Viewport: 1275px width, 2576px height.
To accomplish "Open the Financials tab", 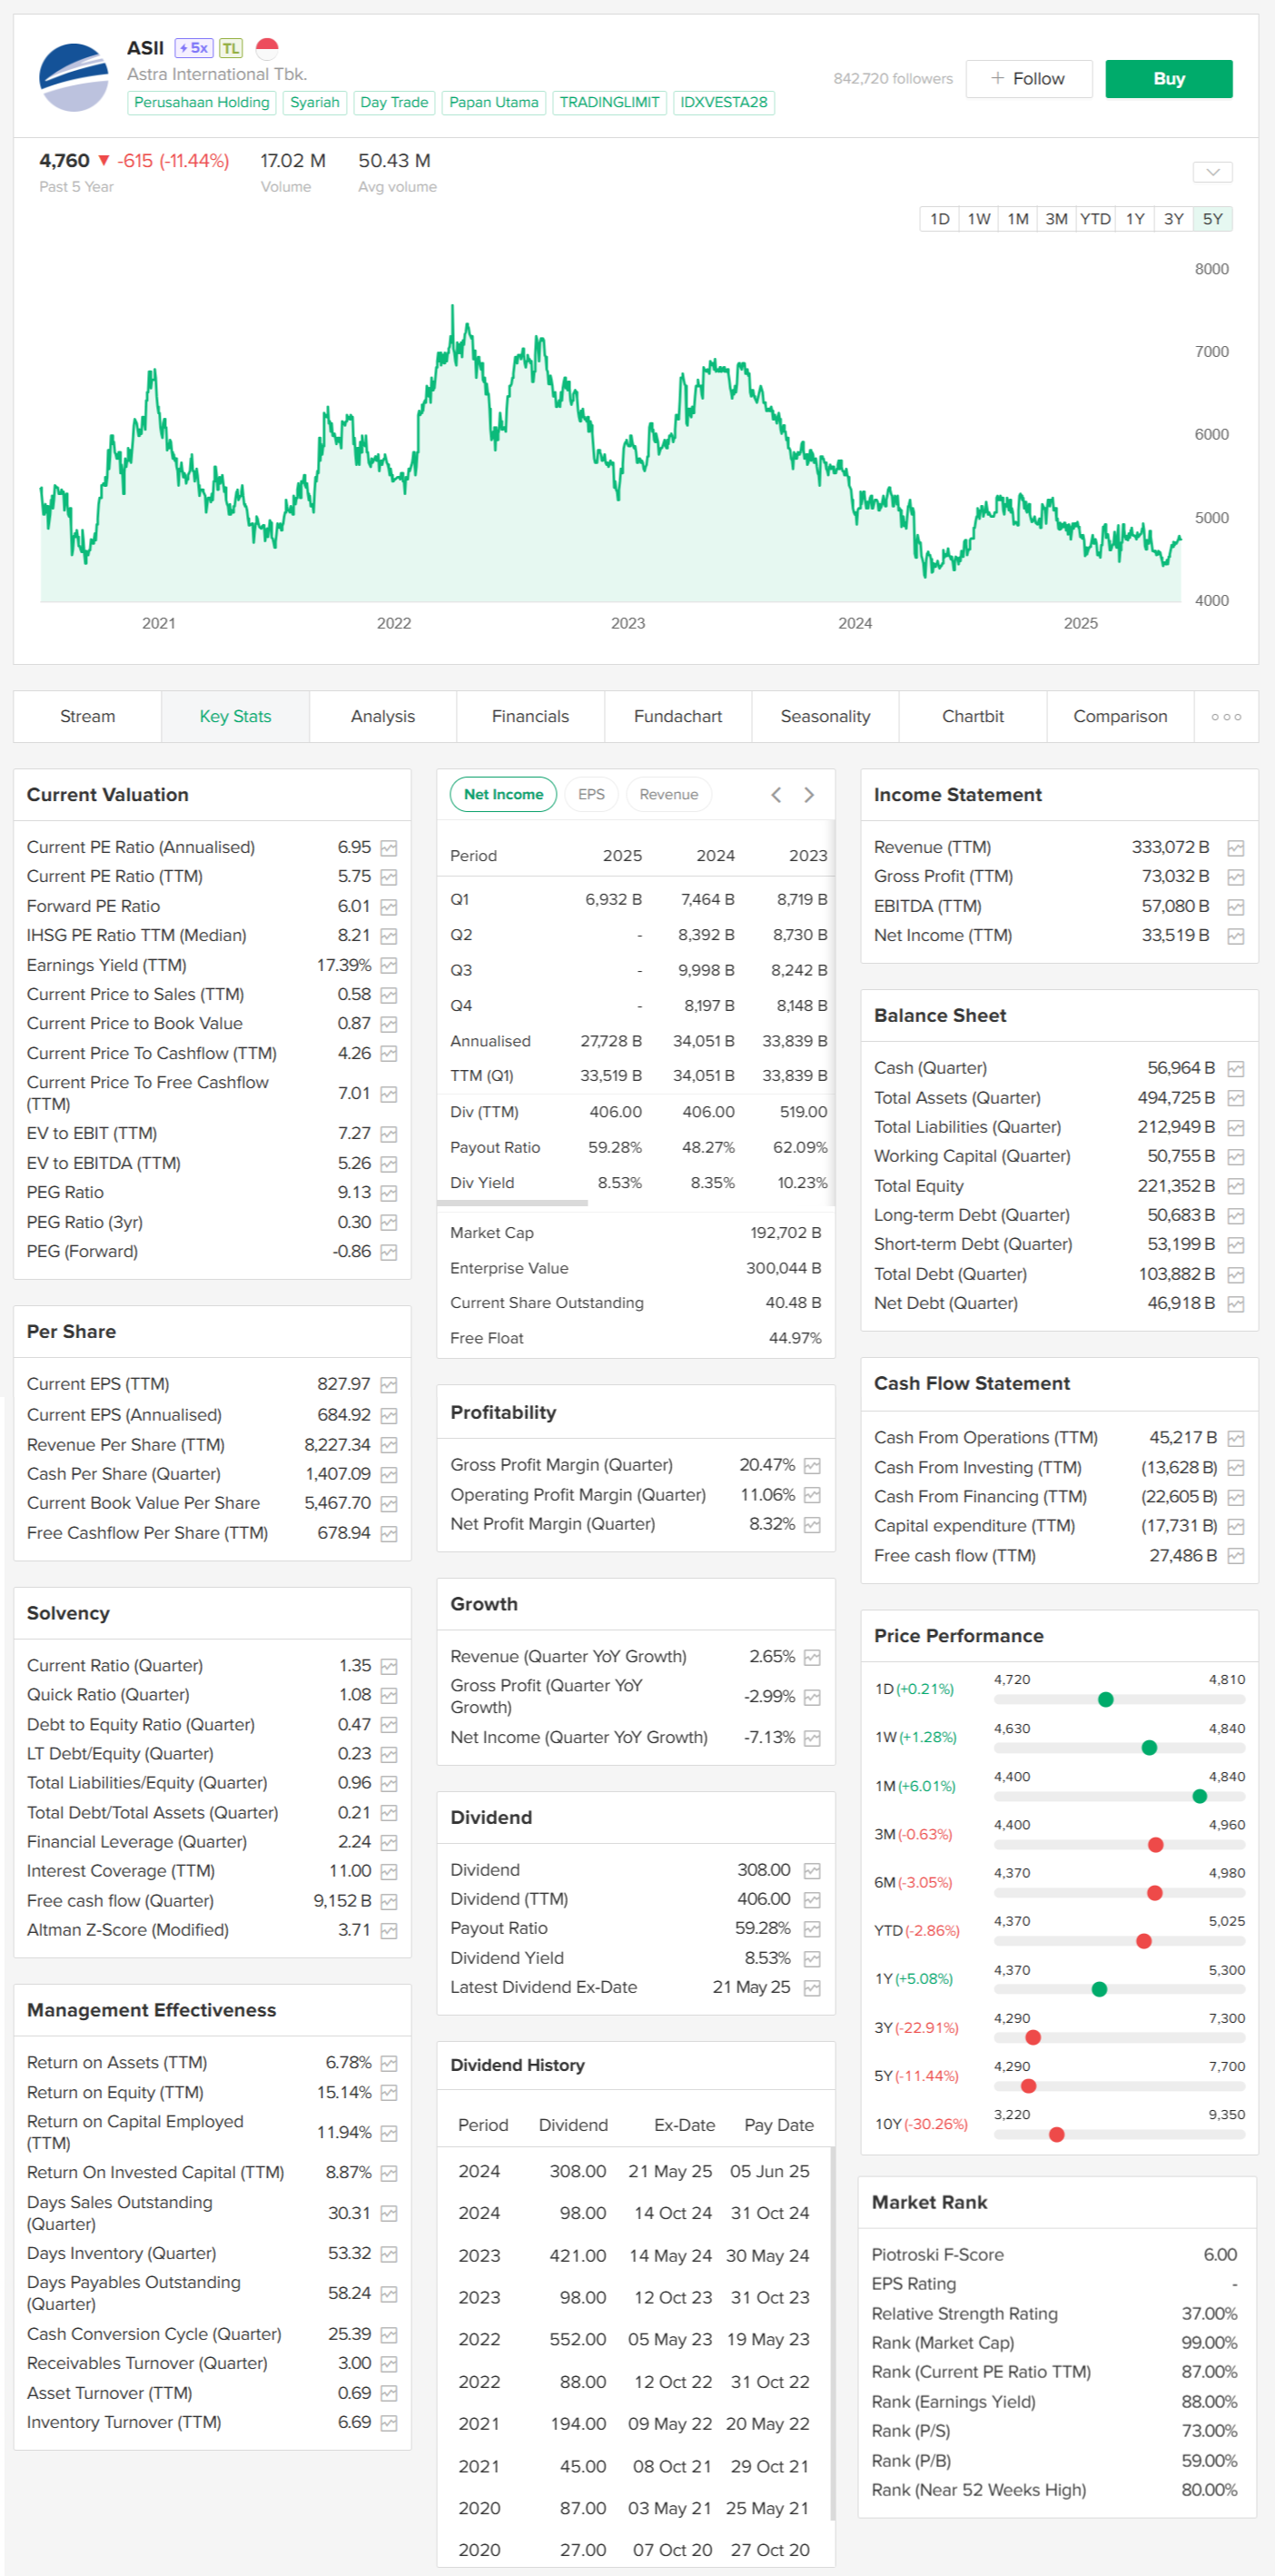I will click(x=530, y=717).
